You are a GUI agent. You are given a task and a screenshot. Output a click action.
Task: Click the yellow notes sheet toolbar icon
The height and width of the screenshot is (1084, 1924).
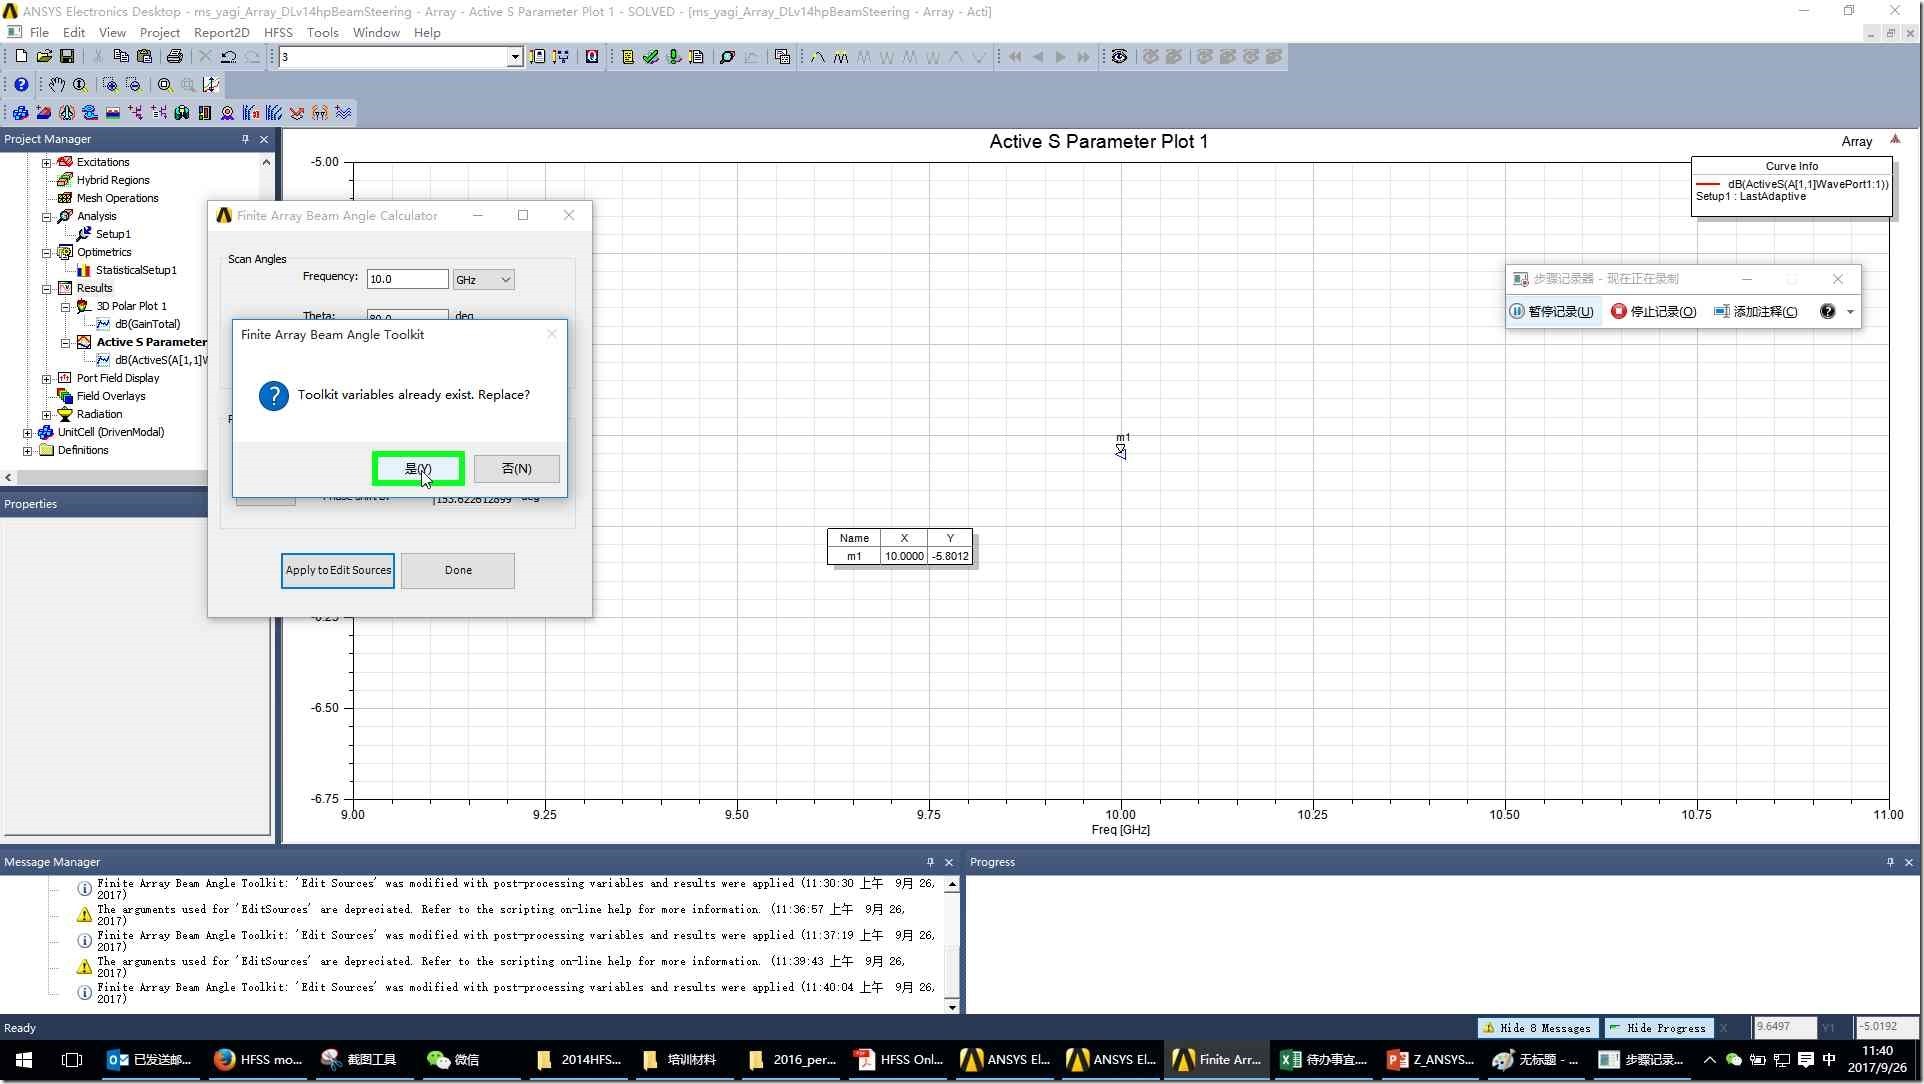[628, 57]
